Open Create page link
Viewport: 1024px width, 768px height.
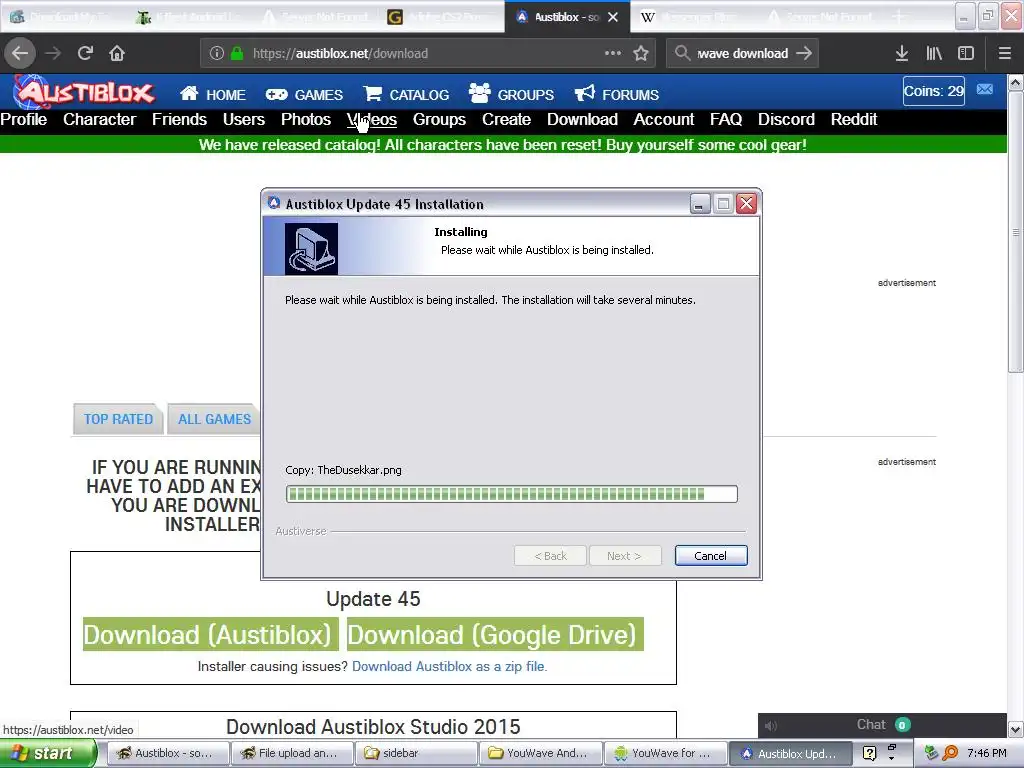[x=506, y=120]
